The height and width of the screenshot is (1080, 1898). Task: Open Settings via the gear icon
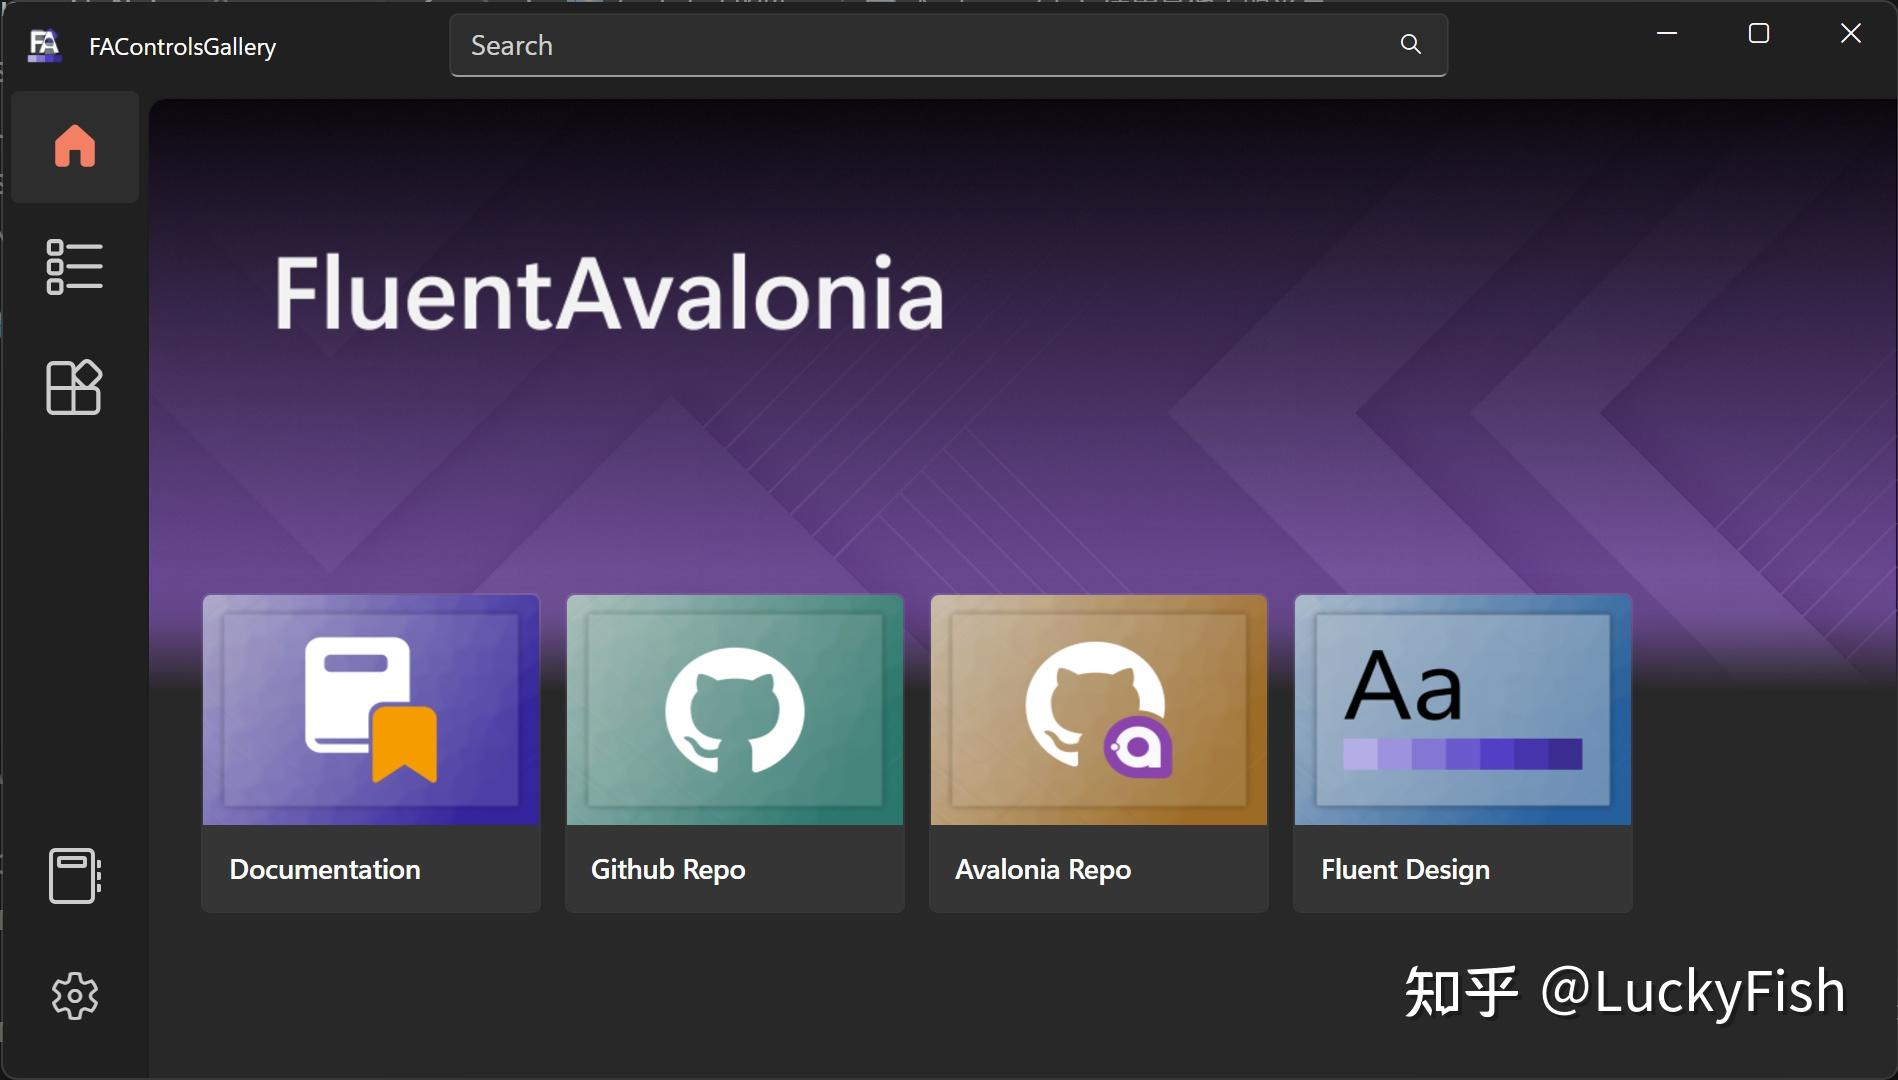point(74,995)
